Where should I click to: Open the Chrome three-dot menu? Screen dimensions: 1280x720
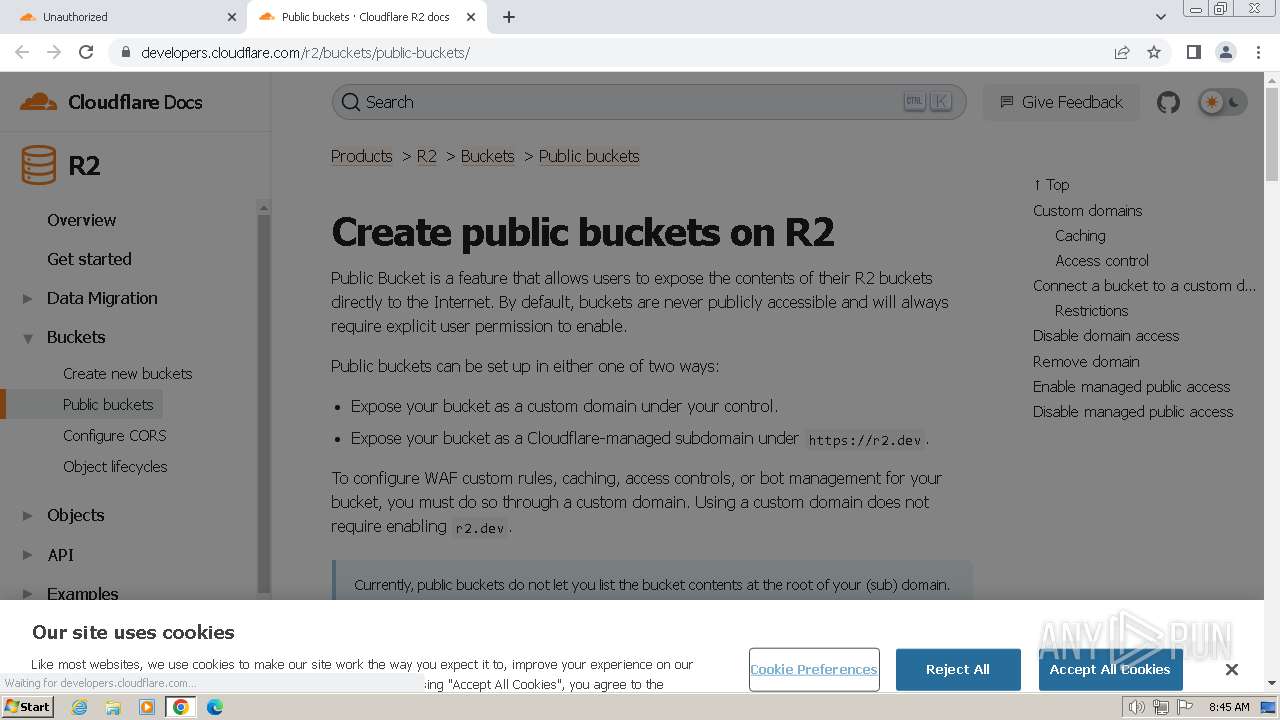tap(1257, 52)
